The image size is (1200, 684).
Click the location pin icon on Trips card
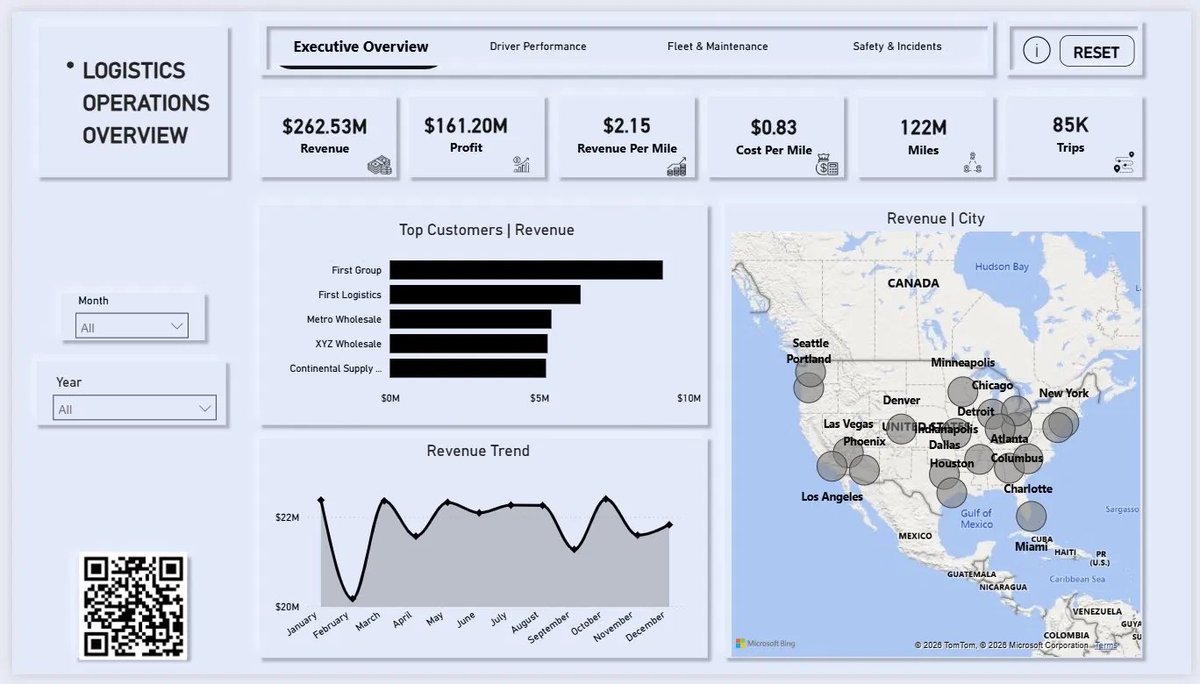pyautogui.click(x=1123, y=164)
